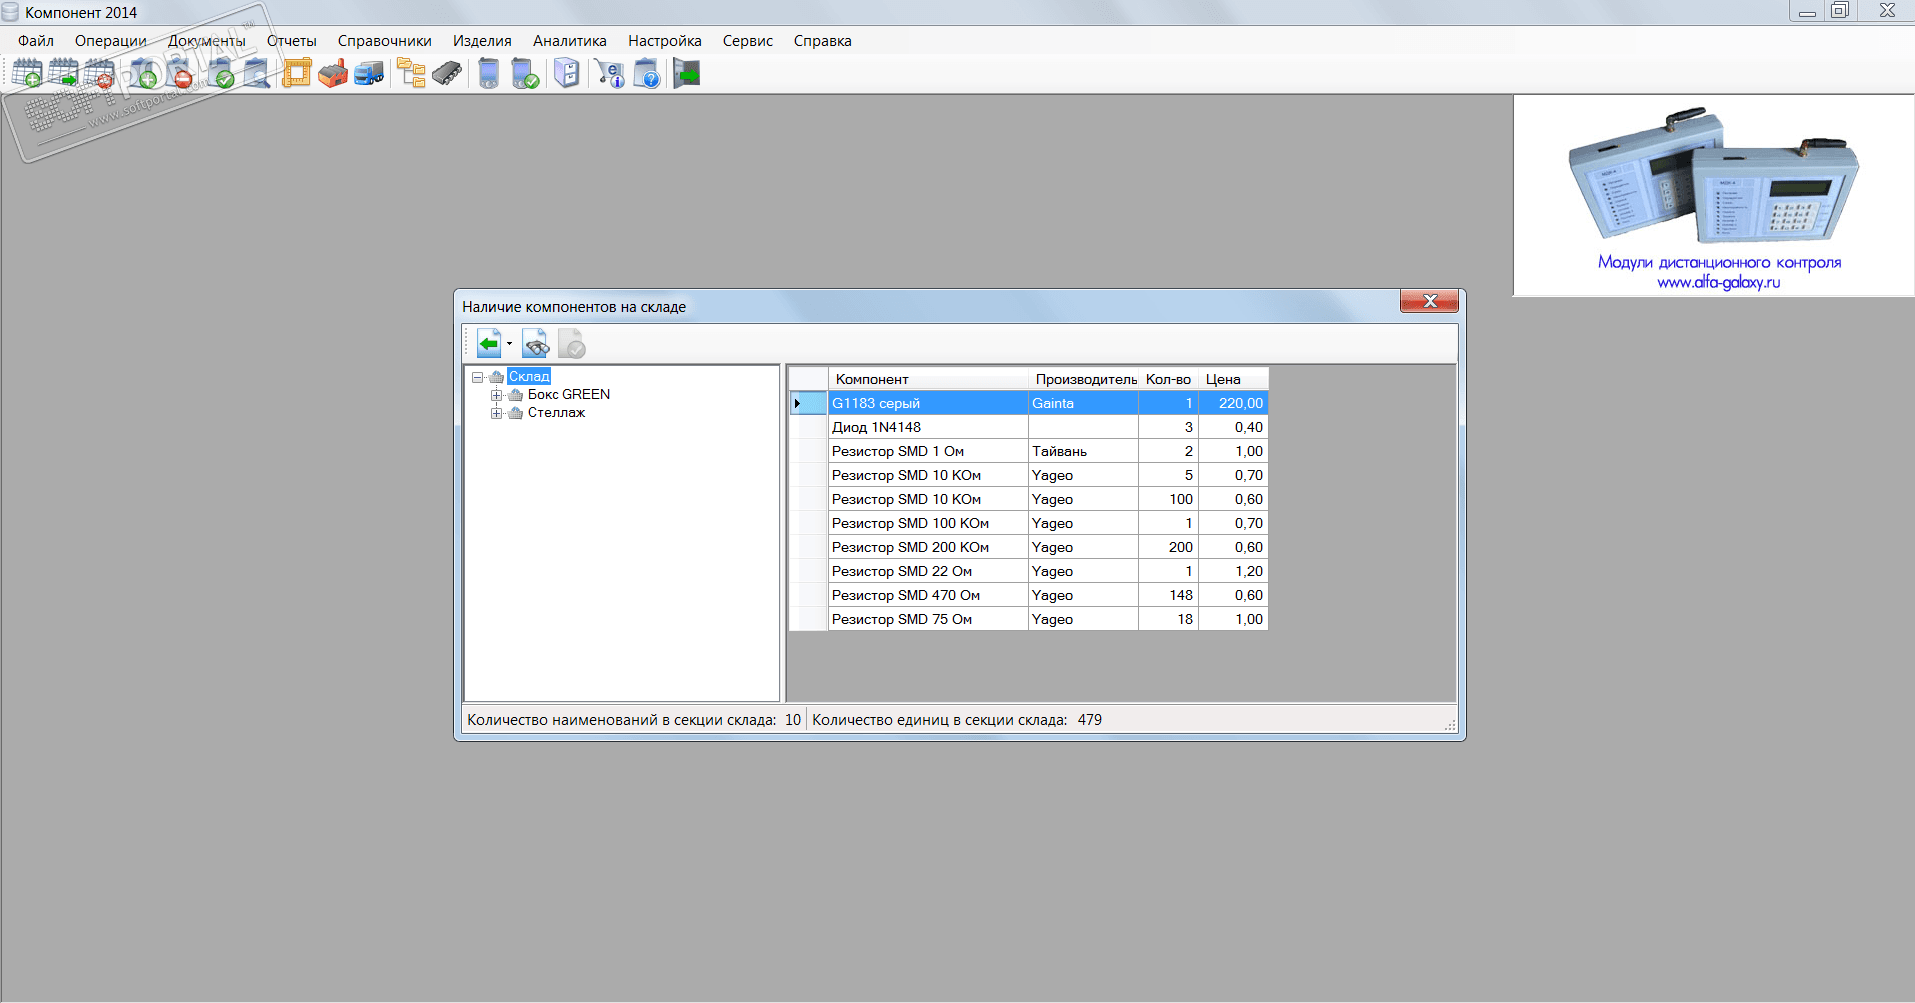Click the greyed document checkmark icon

click(x=571, y=344)
